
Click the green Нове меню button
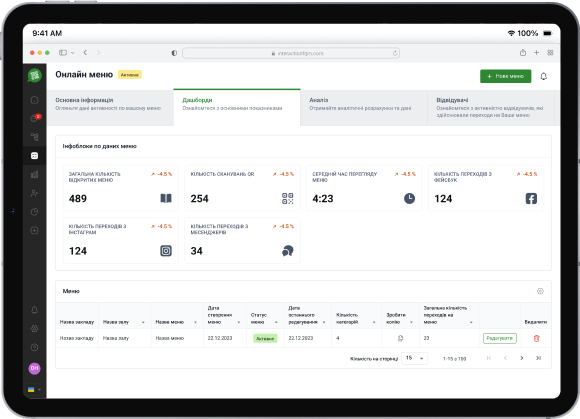505,76
